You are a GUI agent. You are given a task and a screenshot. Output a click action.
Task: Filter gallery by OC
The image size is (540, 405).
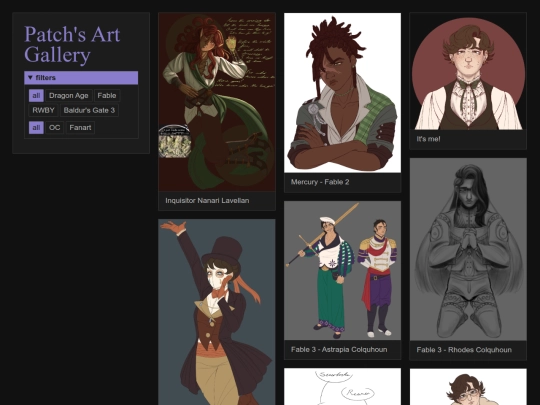(54, 128)
